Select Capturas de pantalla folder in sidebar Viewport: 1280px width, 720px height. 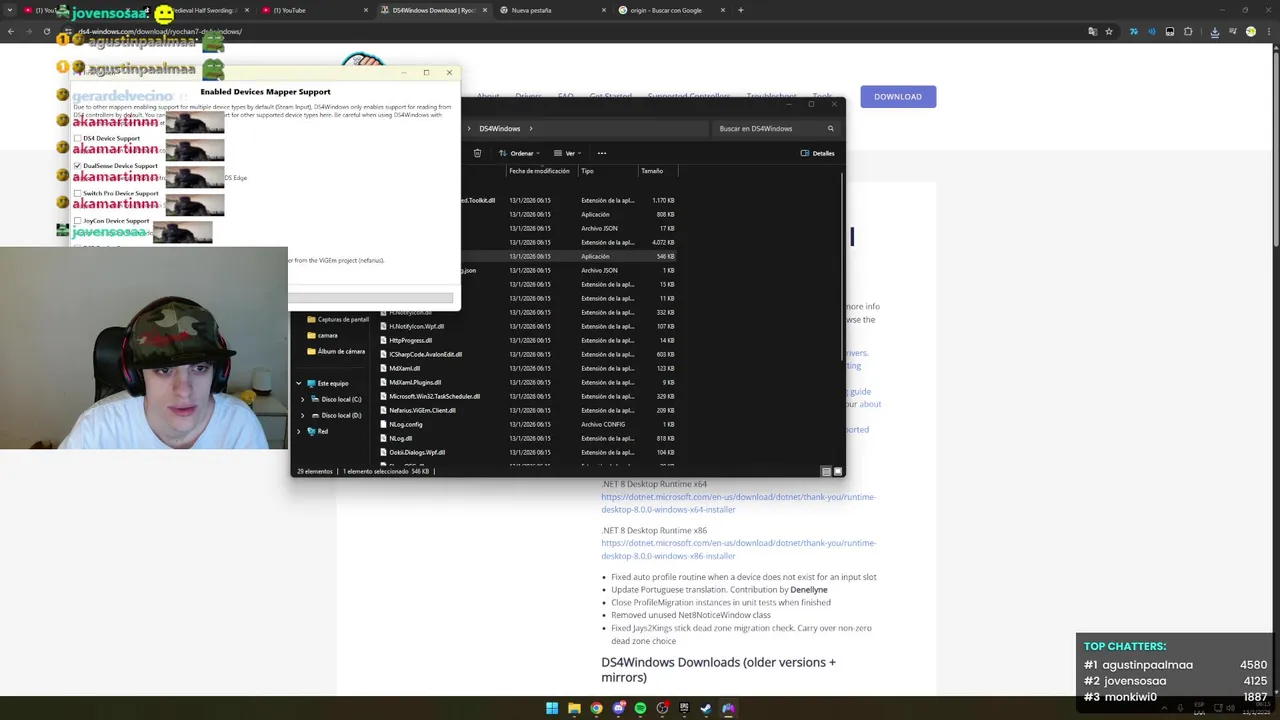point(339,319)
